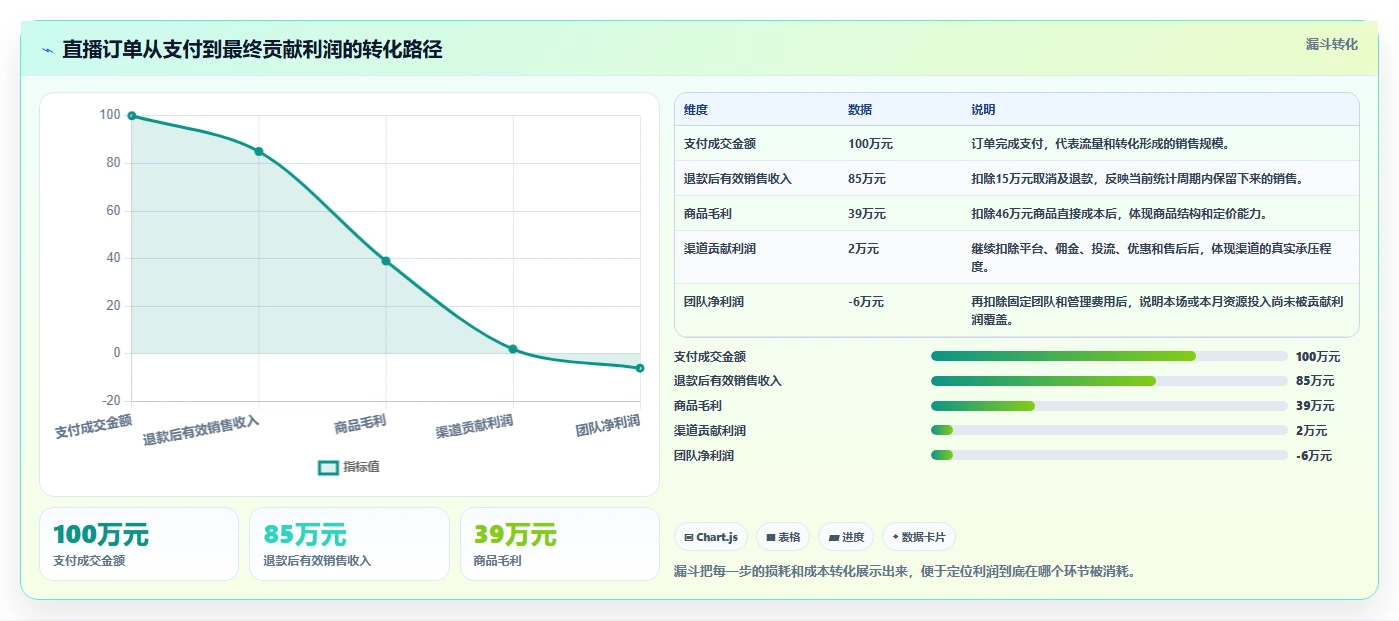Click the 团队净利润 x-axis label on chart

608,427
